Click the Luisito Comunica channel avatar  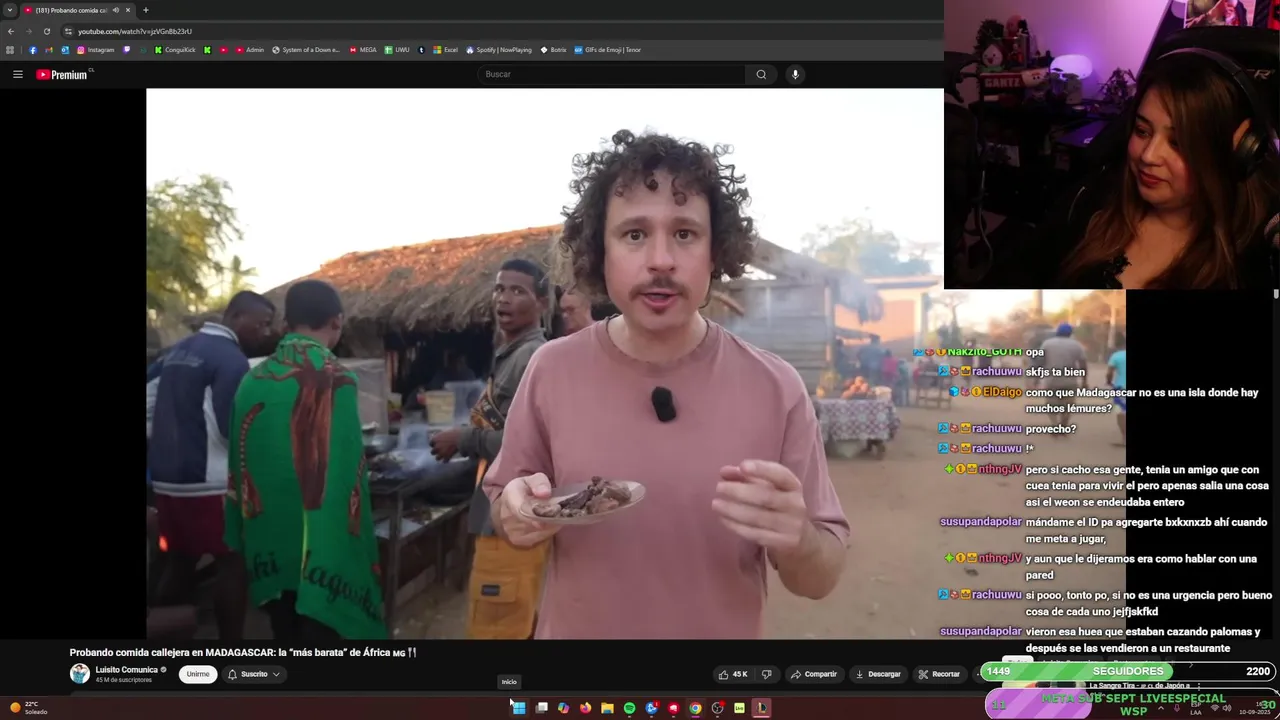79,674
